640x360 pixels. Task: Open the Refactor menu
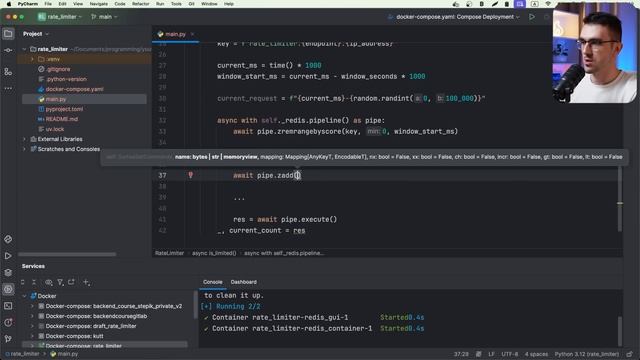pos(140,4)
